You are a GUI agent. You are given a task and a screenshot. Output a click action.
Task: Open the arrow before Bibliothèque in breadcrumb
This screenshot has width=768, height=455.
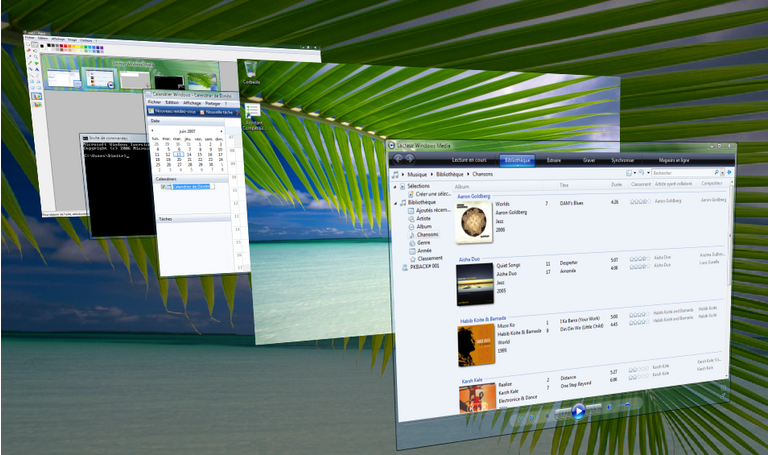point(432,174)
